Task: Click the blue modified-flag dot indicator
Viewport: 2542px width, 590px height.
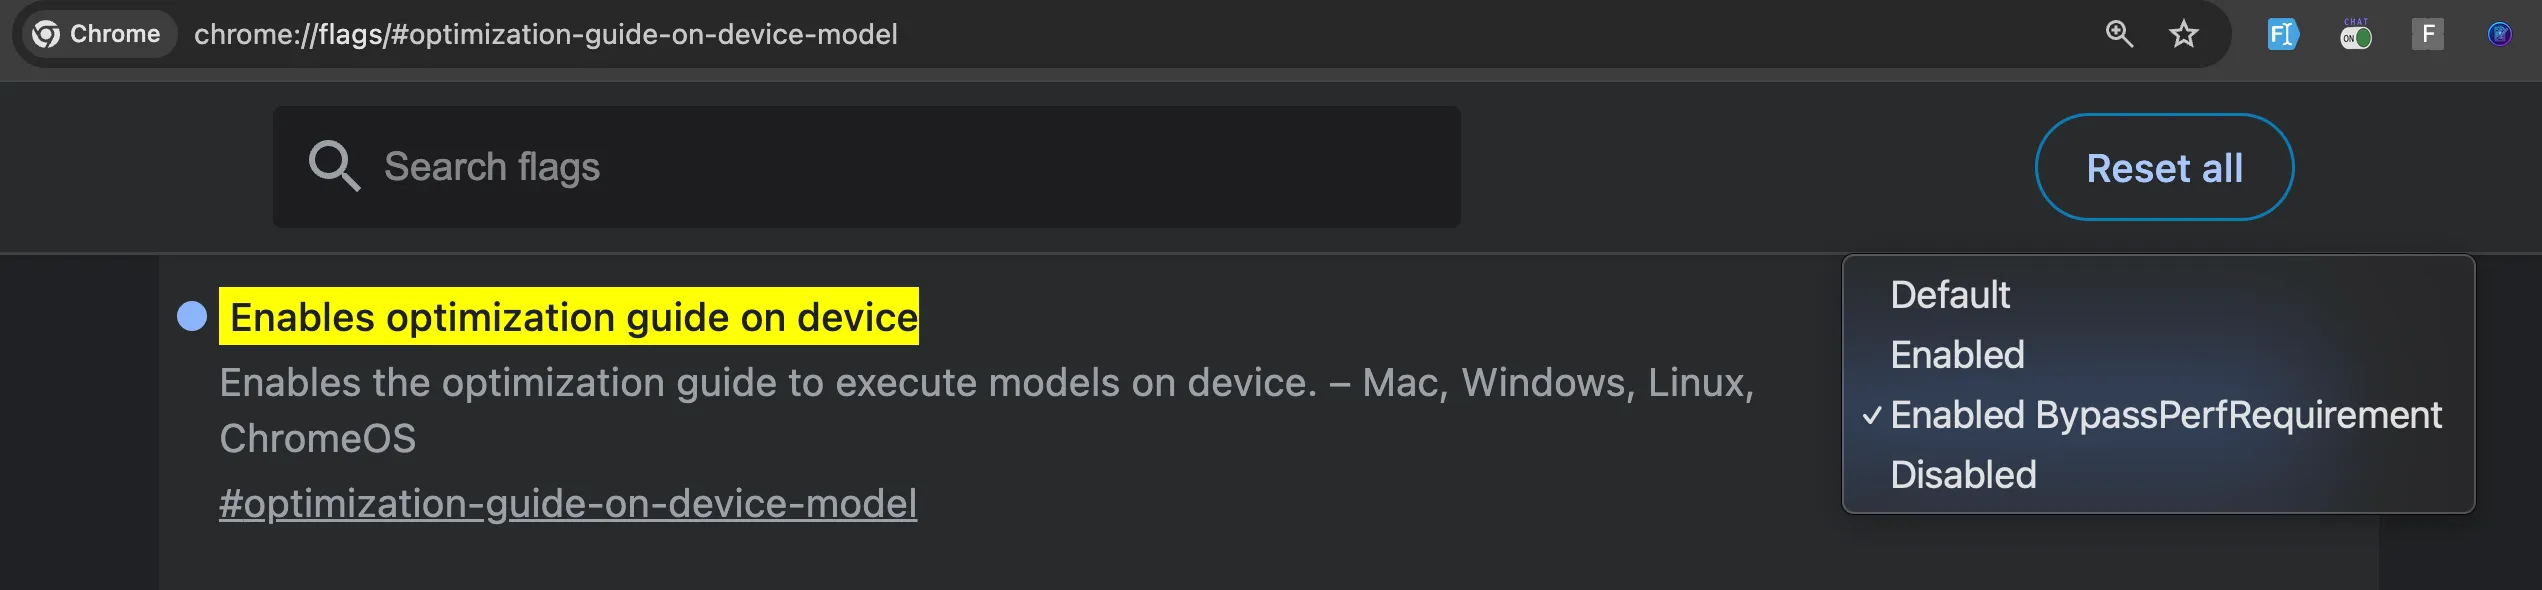Action: tap(192, 316)
